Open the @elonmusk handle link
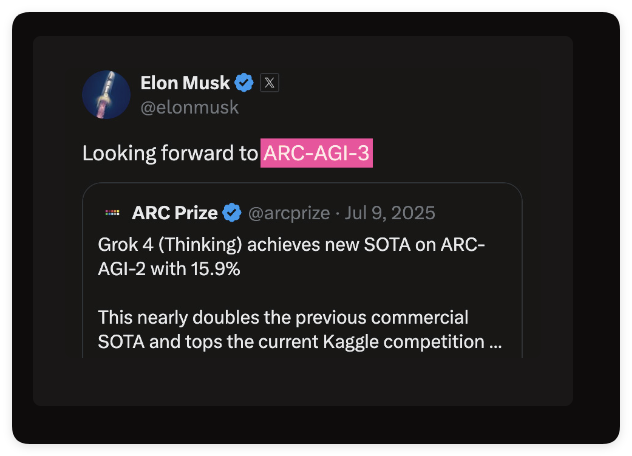The image size is (632, 456). [189, 107]
